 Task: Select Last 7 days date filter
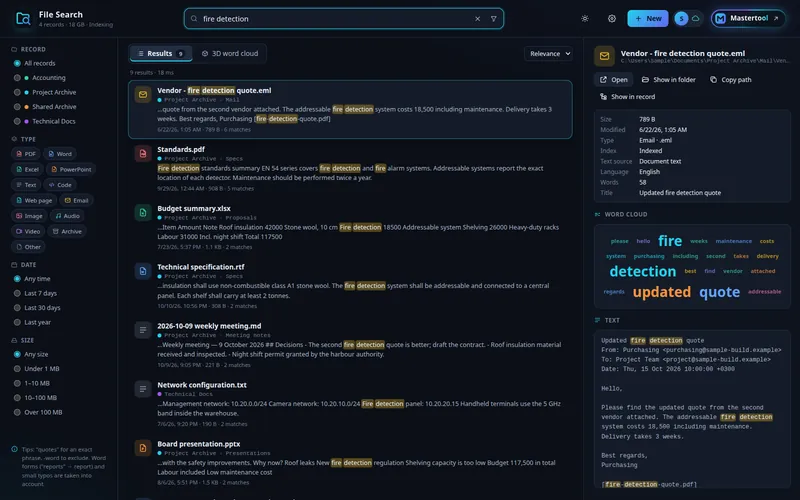(35, 293)
